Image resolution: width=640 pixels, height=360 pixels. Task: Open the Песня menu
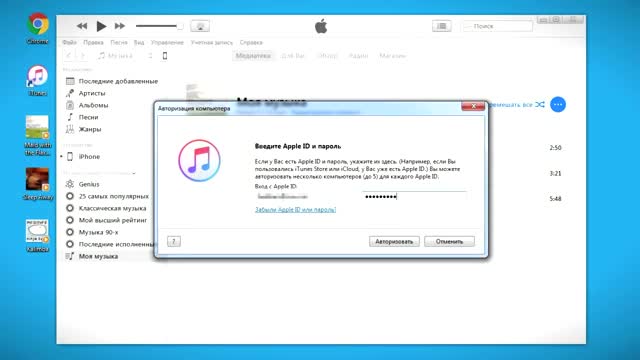click(x=119, y=42)
